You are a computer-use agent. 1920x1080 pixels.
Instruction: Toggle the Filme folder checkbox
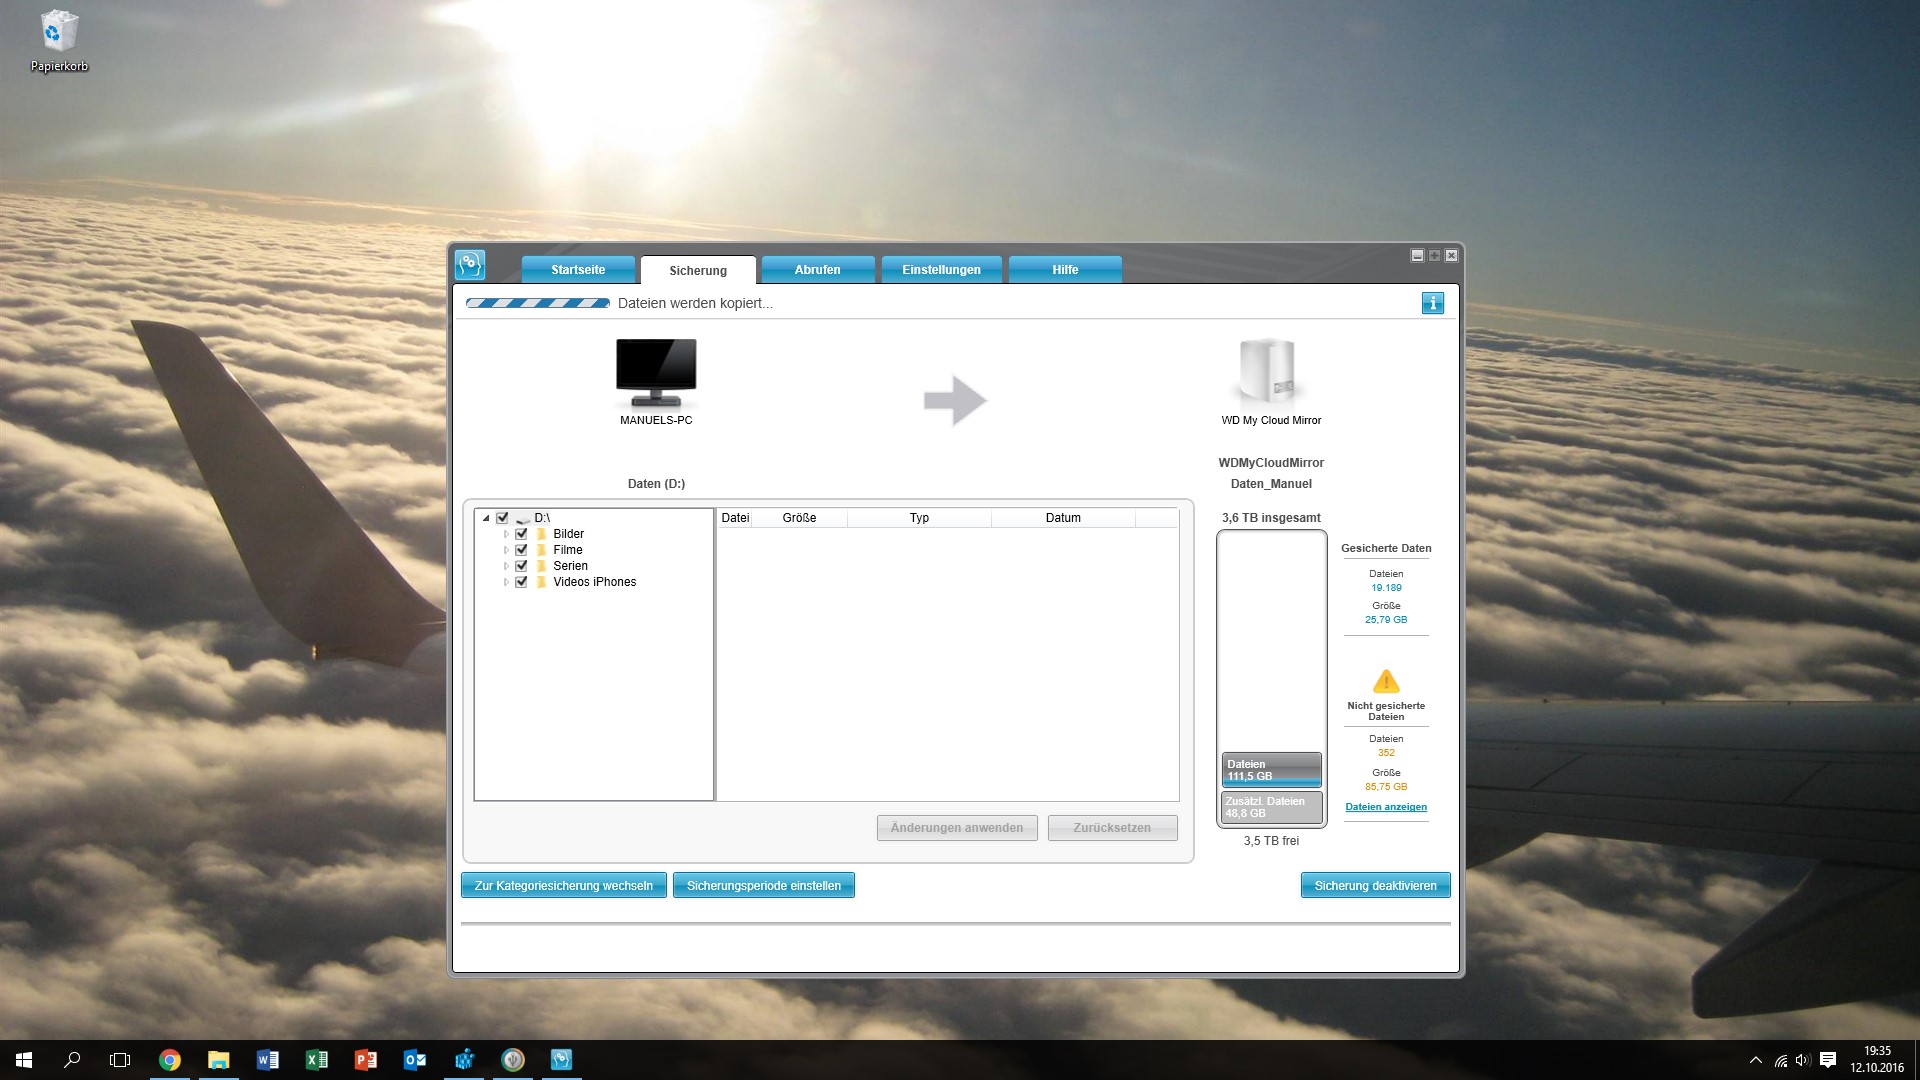521,550
